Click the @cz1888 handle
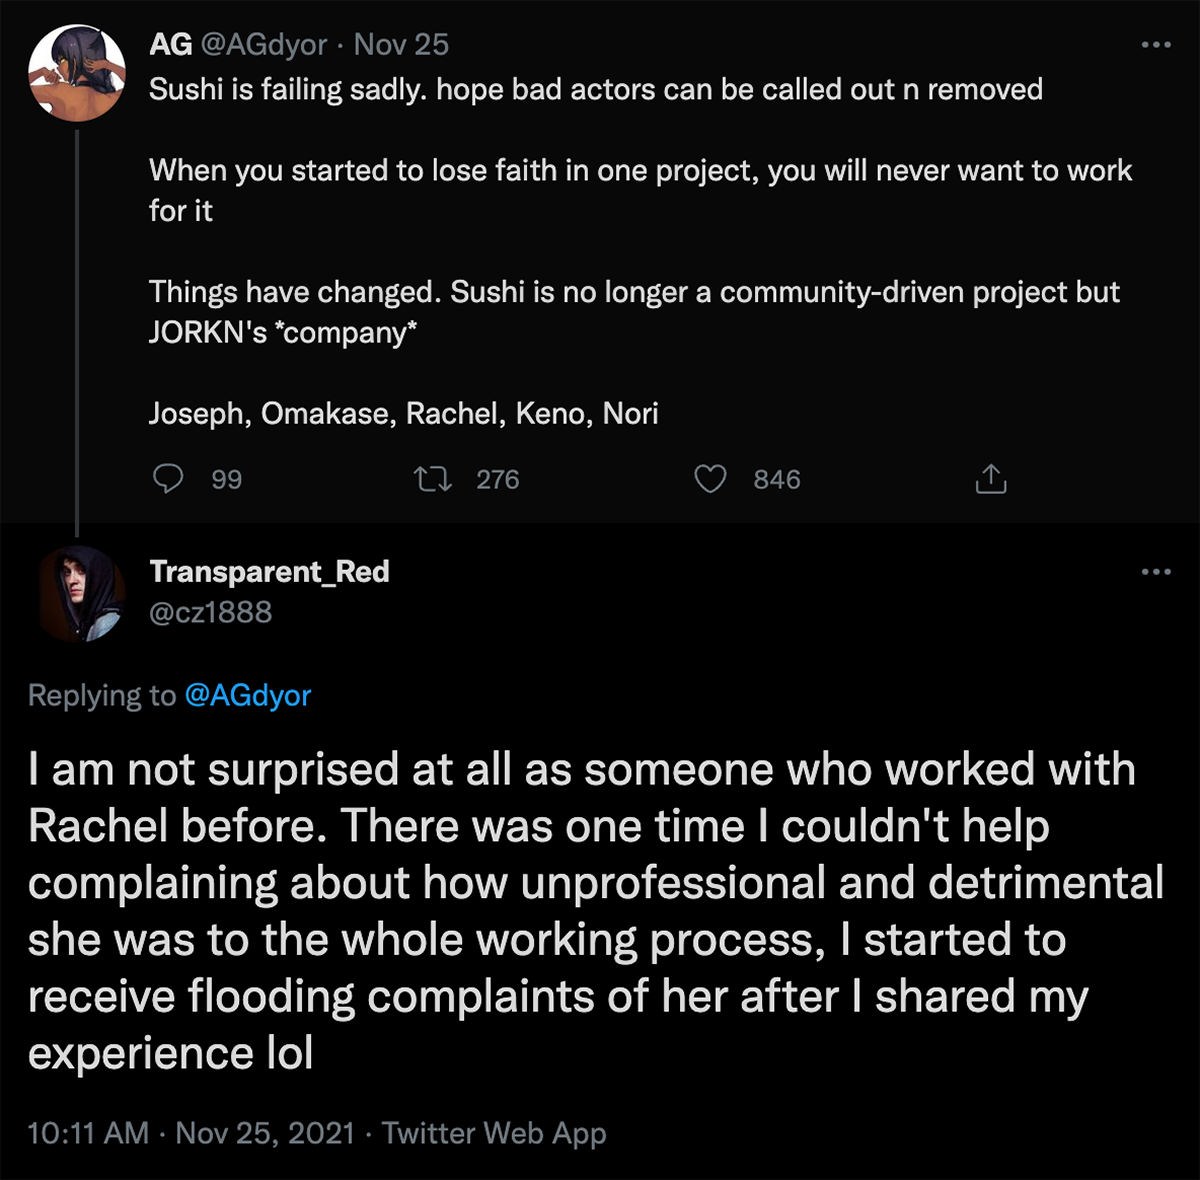 tap(210, 612)
